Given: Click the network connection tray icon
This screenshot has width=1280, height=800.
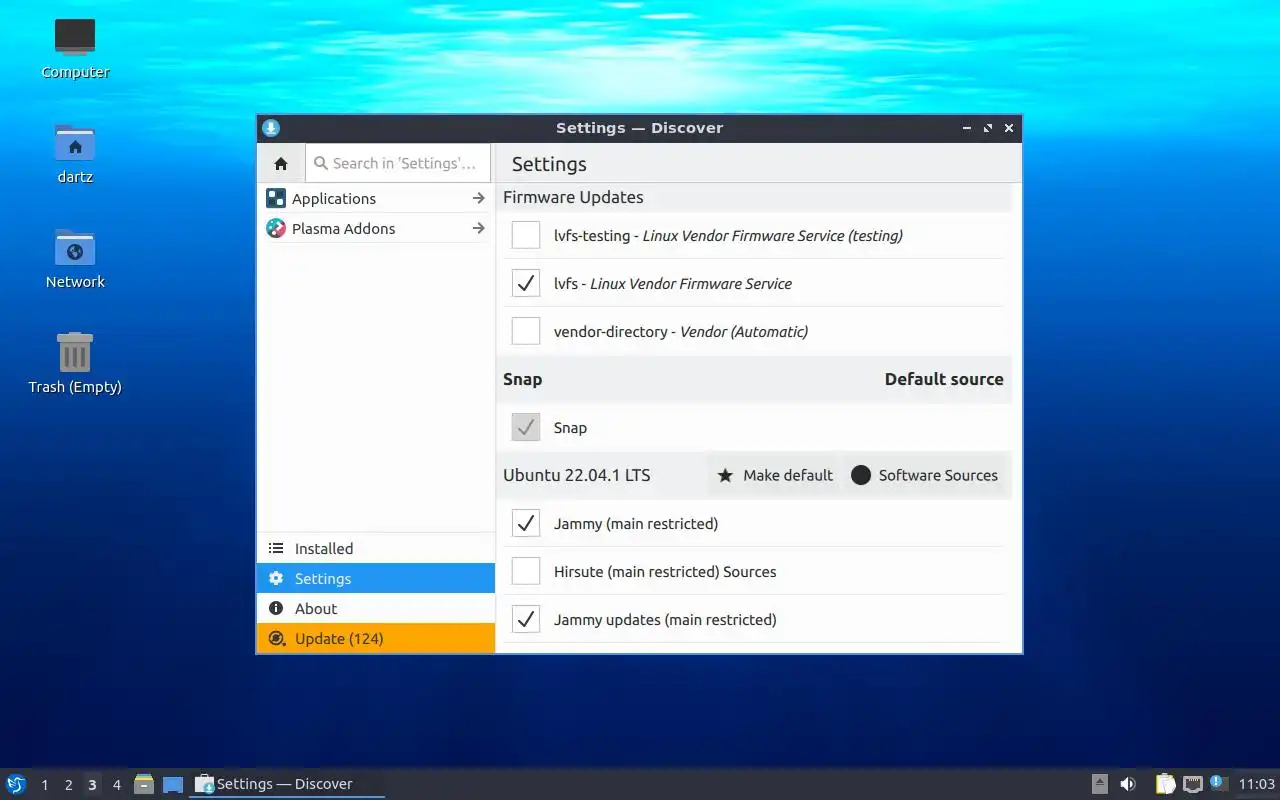Looking at the screenshot, I should [1193, 784].
